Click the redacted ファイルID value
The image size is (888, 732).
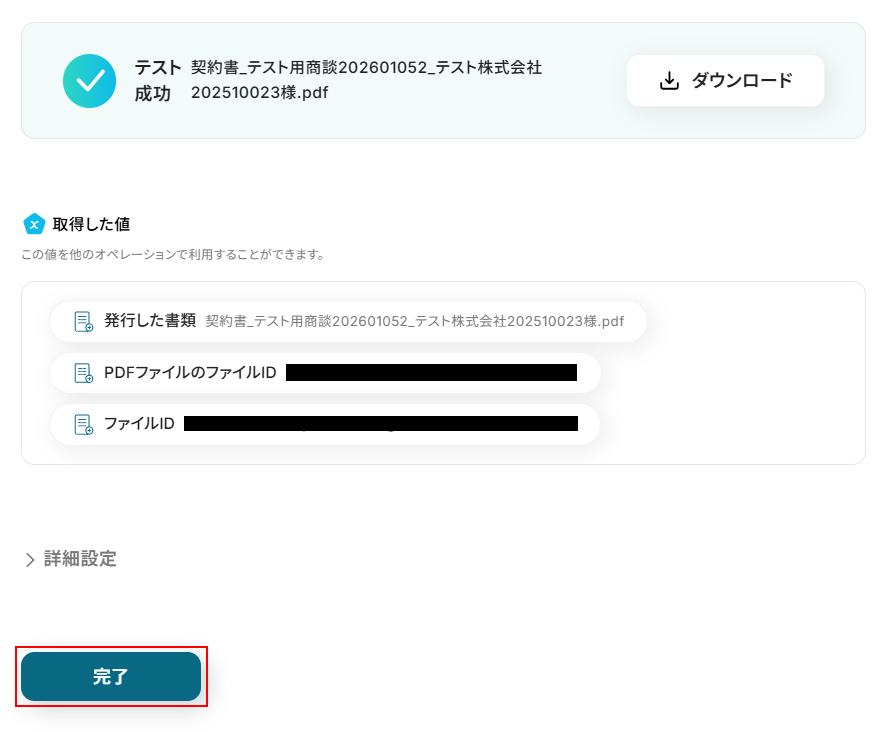380,424
